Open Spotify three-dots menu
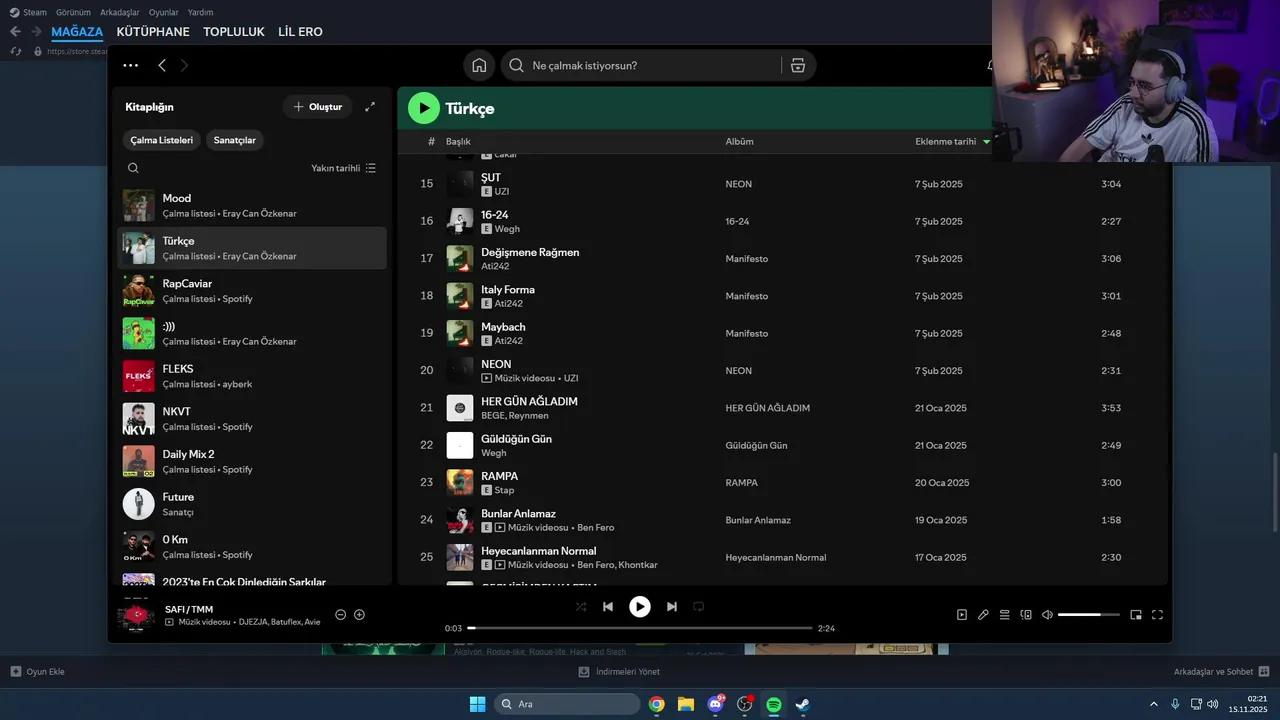This screenshot has width=1280, height=720. (131, 65)
